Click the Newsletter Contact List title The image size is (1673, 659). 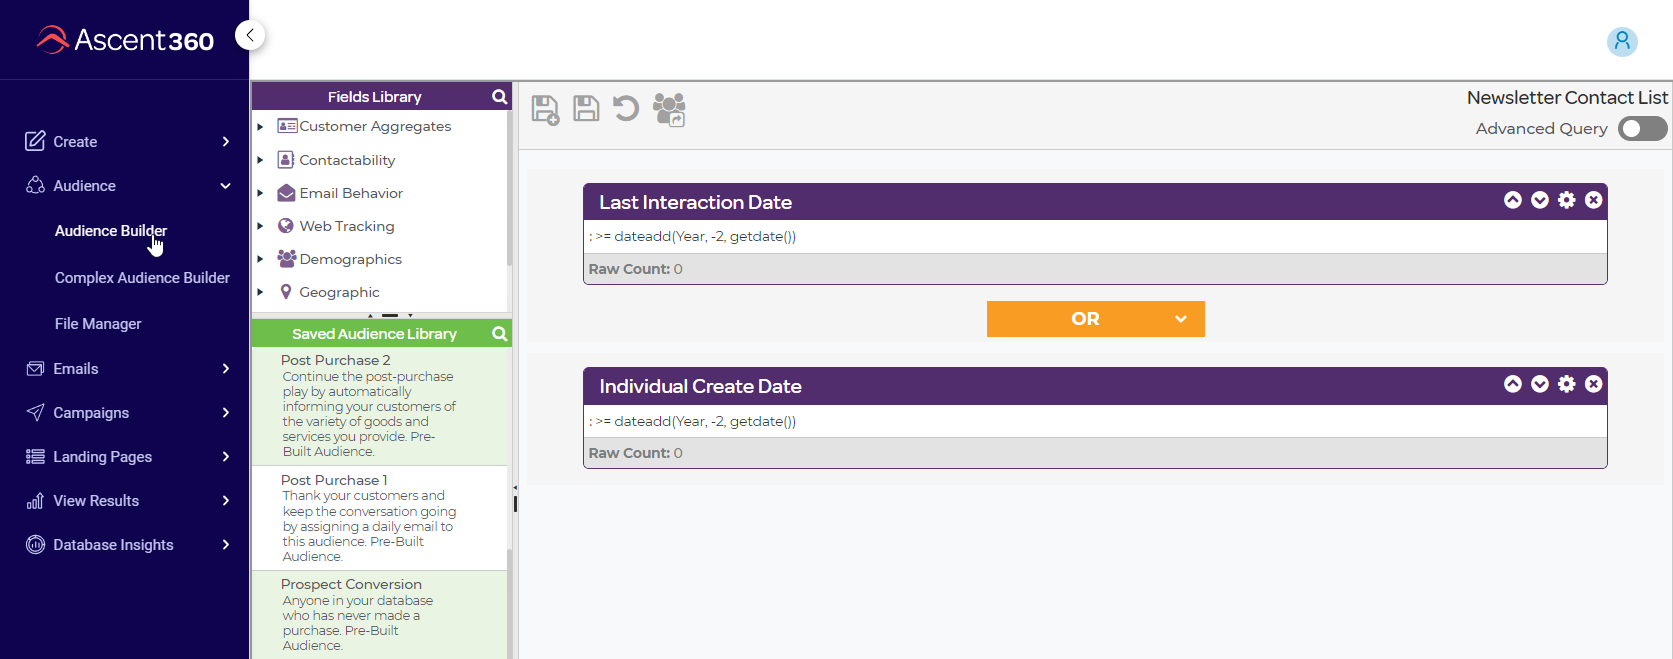(x=1567, y=98)
